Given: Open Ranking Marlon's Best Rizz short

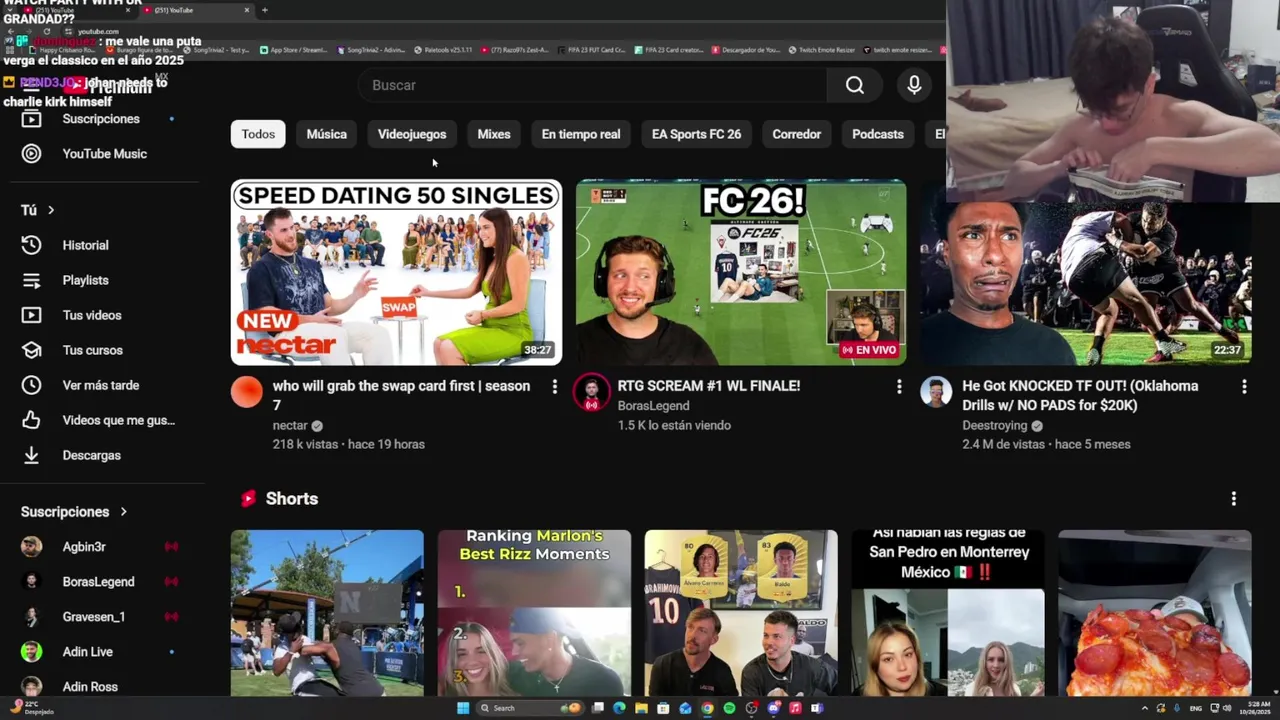Looking at the screenshot, I should click(534, 612).
